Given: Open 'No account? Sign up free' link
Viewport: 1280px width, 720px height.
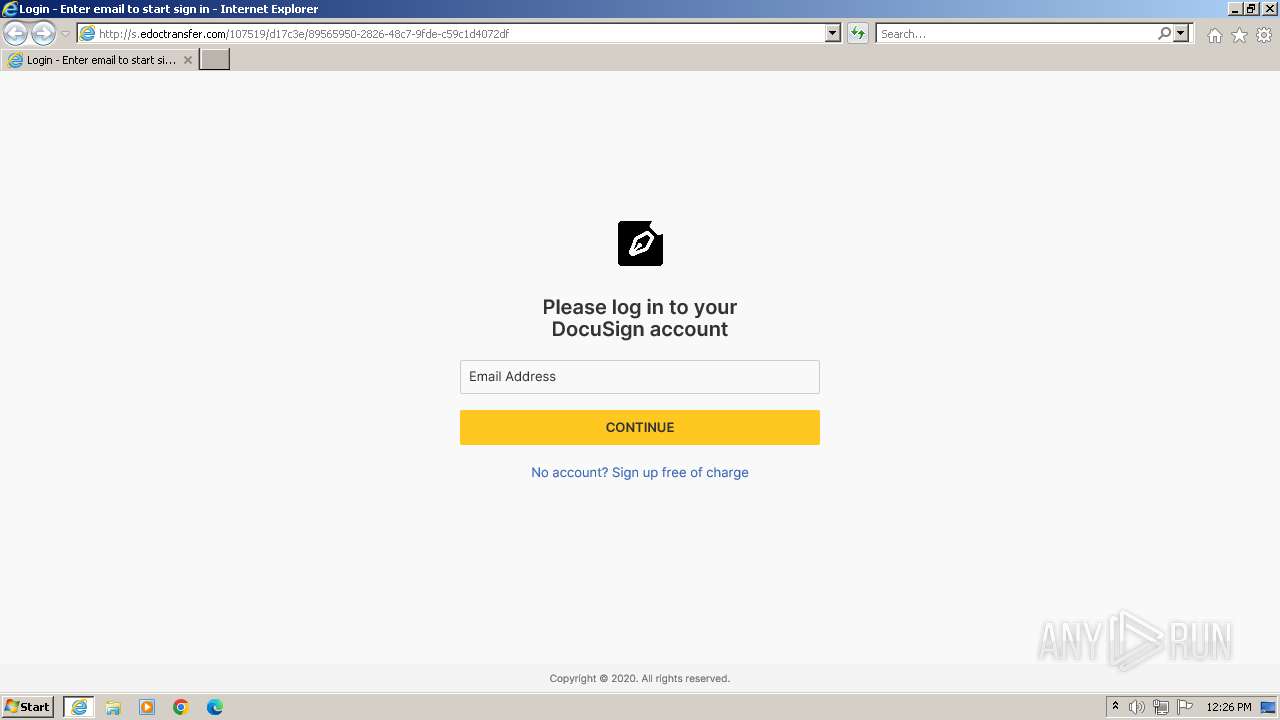Looking at the screenshot, I should click(x=640, y=473).
